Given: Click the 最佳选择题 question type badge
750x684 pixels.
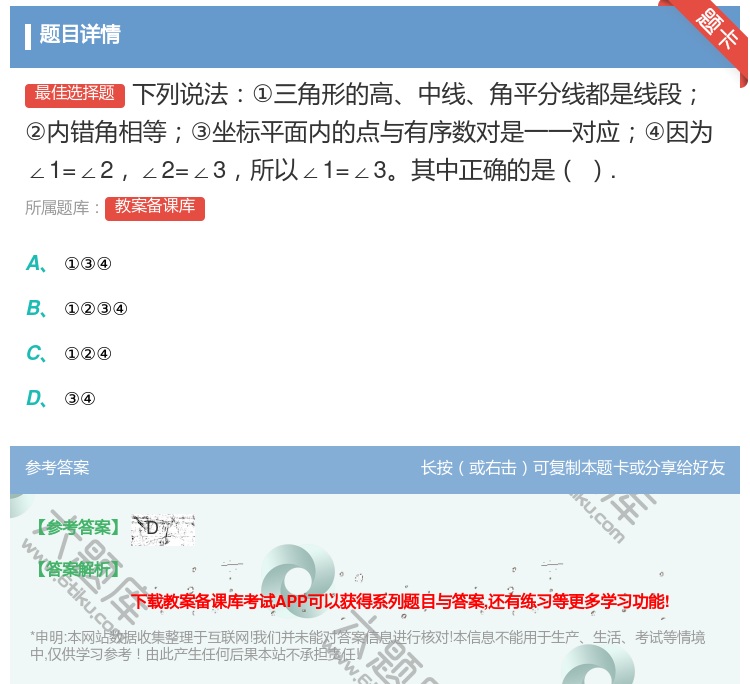Looking at the screenshot, I should (75, 94).
